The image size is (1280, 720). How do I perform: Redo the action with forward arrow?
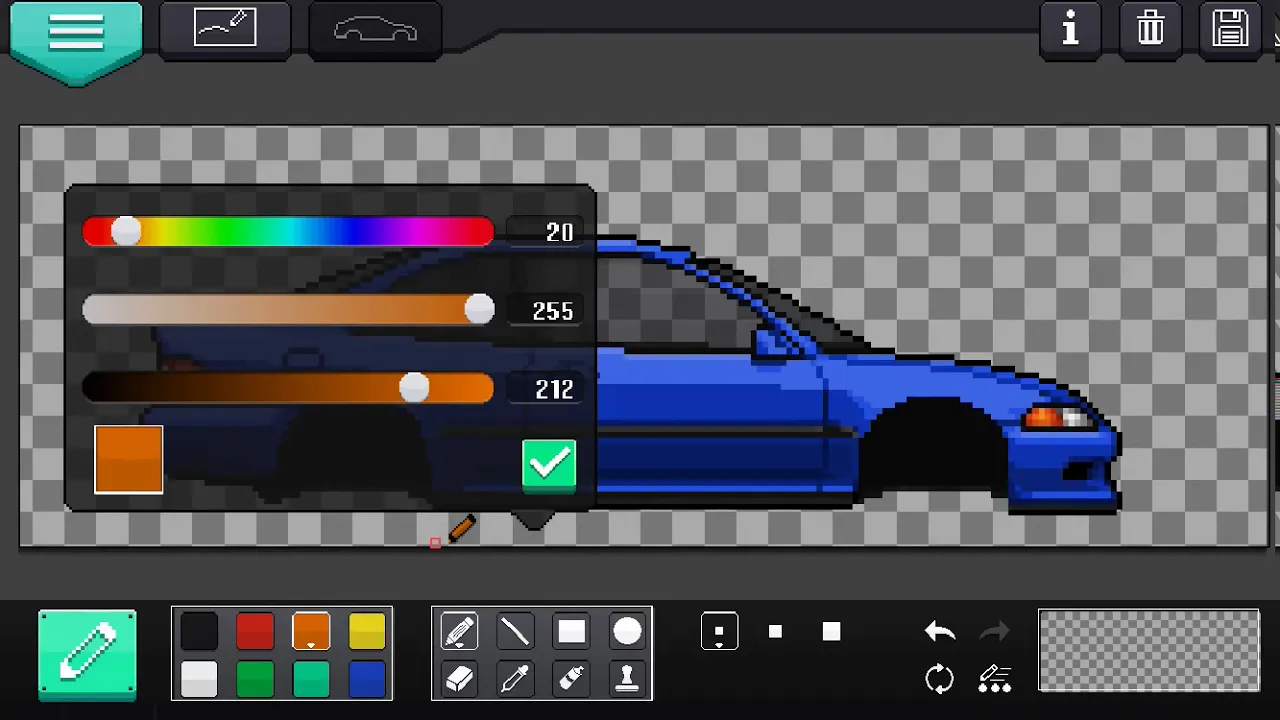click(x=995, y=631)
